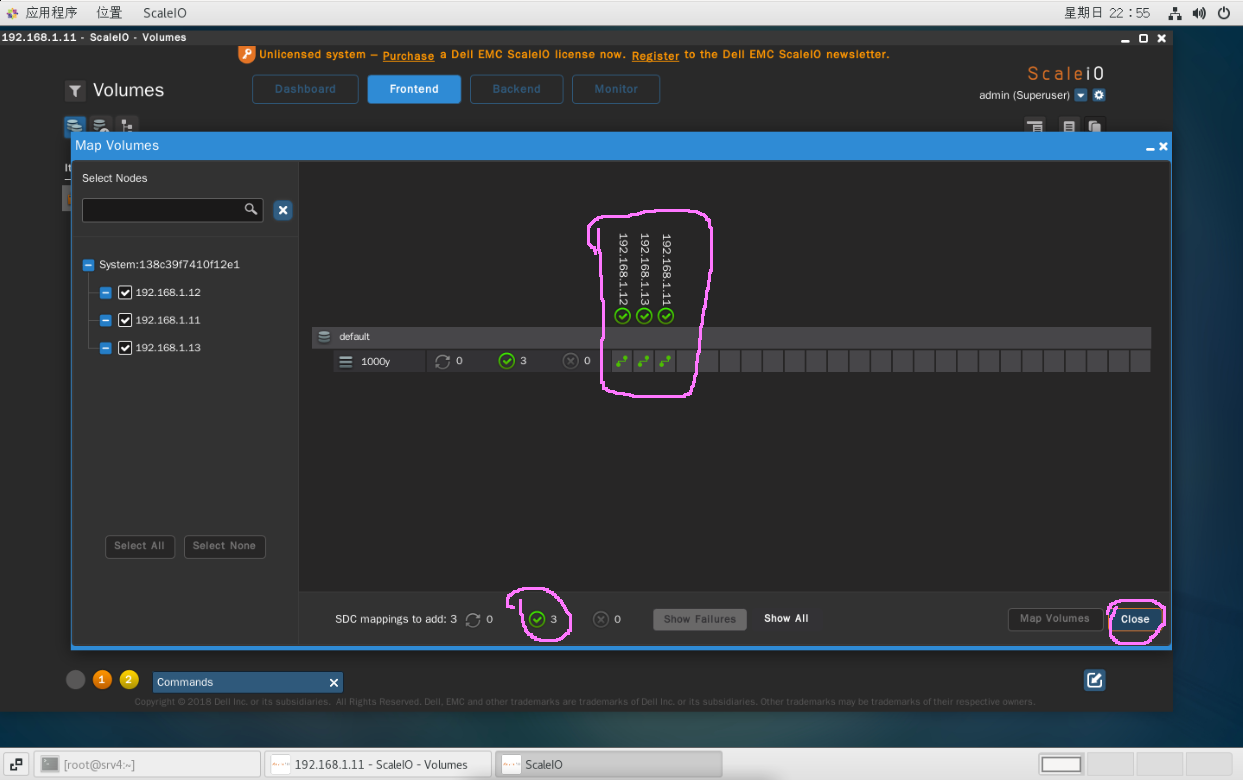Open the 位置 menu
Viewport: 1243px width, 780px height.
[x=109, y=13]
